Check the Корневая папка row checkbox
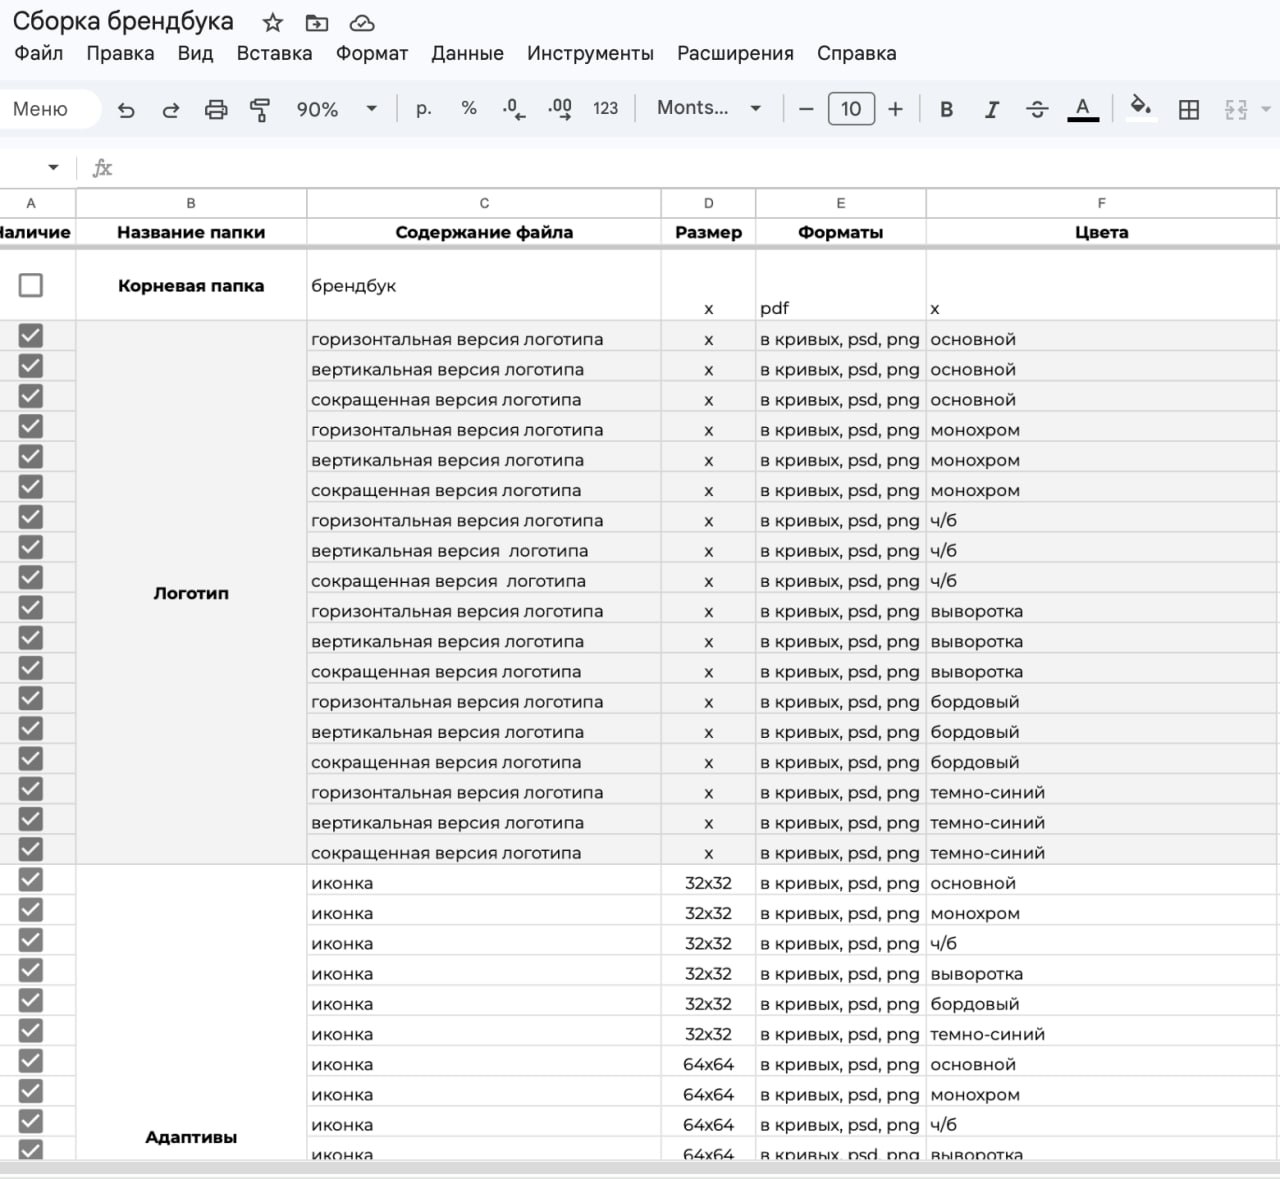This screenshot has width=1280, height=1179. click(31, 285)
